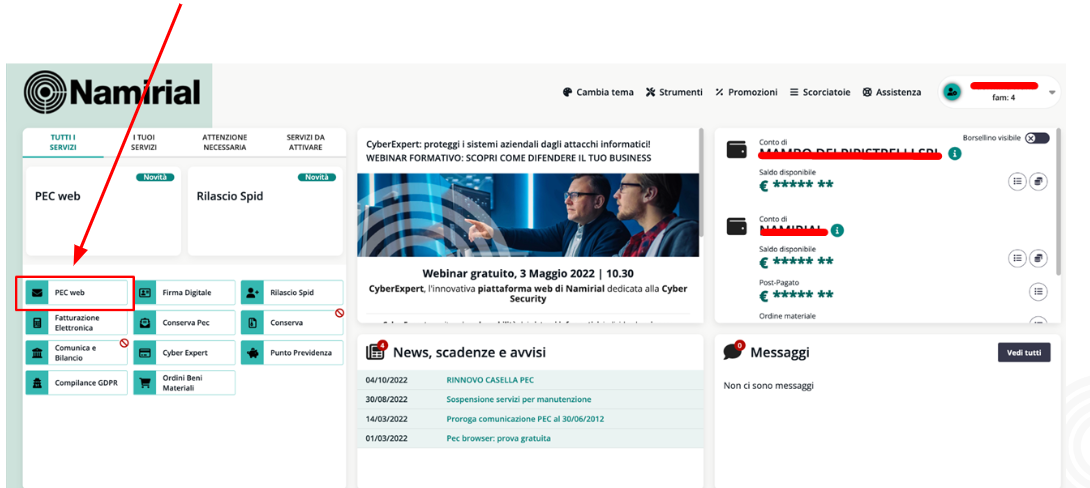Open the Conserva document icon
This screenshot has height=488, width=1090.
pyautogui.click(x=252, y=323)
